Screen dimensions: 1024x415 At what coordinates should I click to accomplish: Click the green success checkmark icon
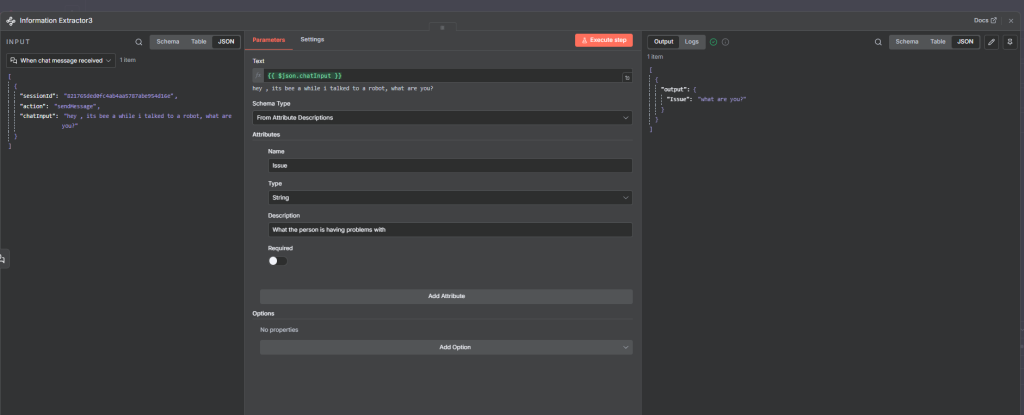click(x=713, y=42)
